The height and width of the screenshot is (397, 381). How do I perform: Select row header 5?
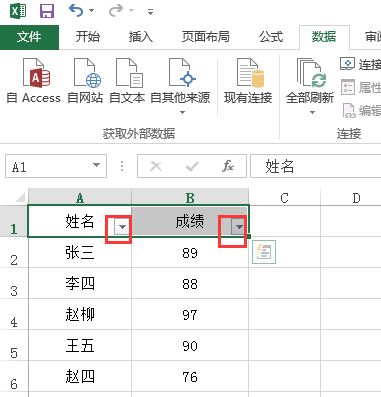14,345
